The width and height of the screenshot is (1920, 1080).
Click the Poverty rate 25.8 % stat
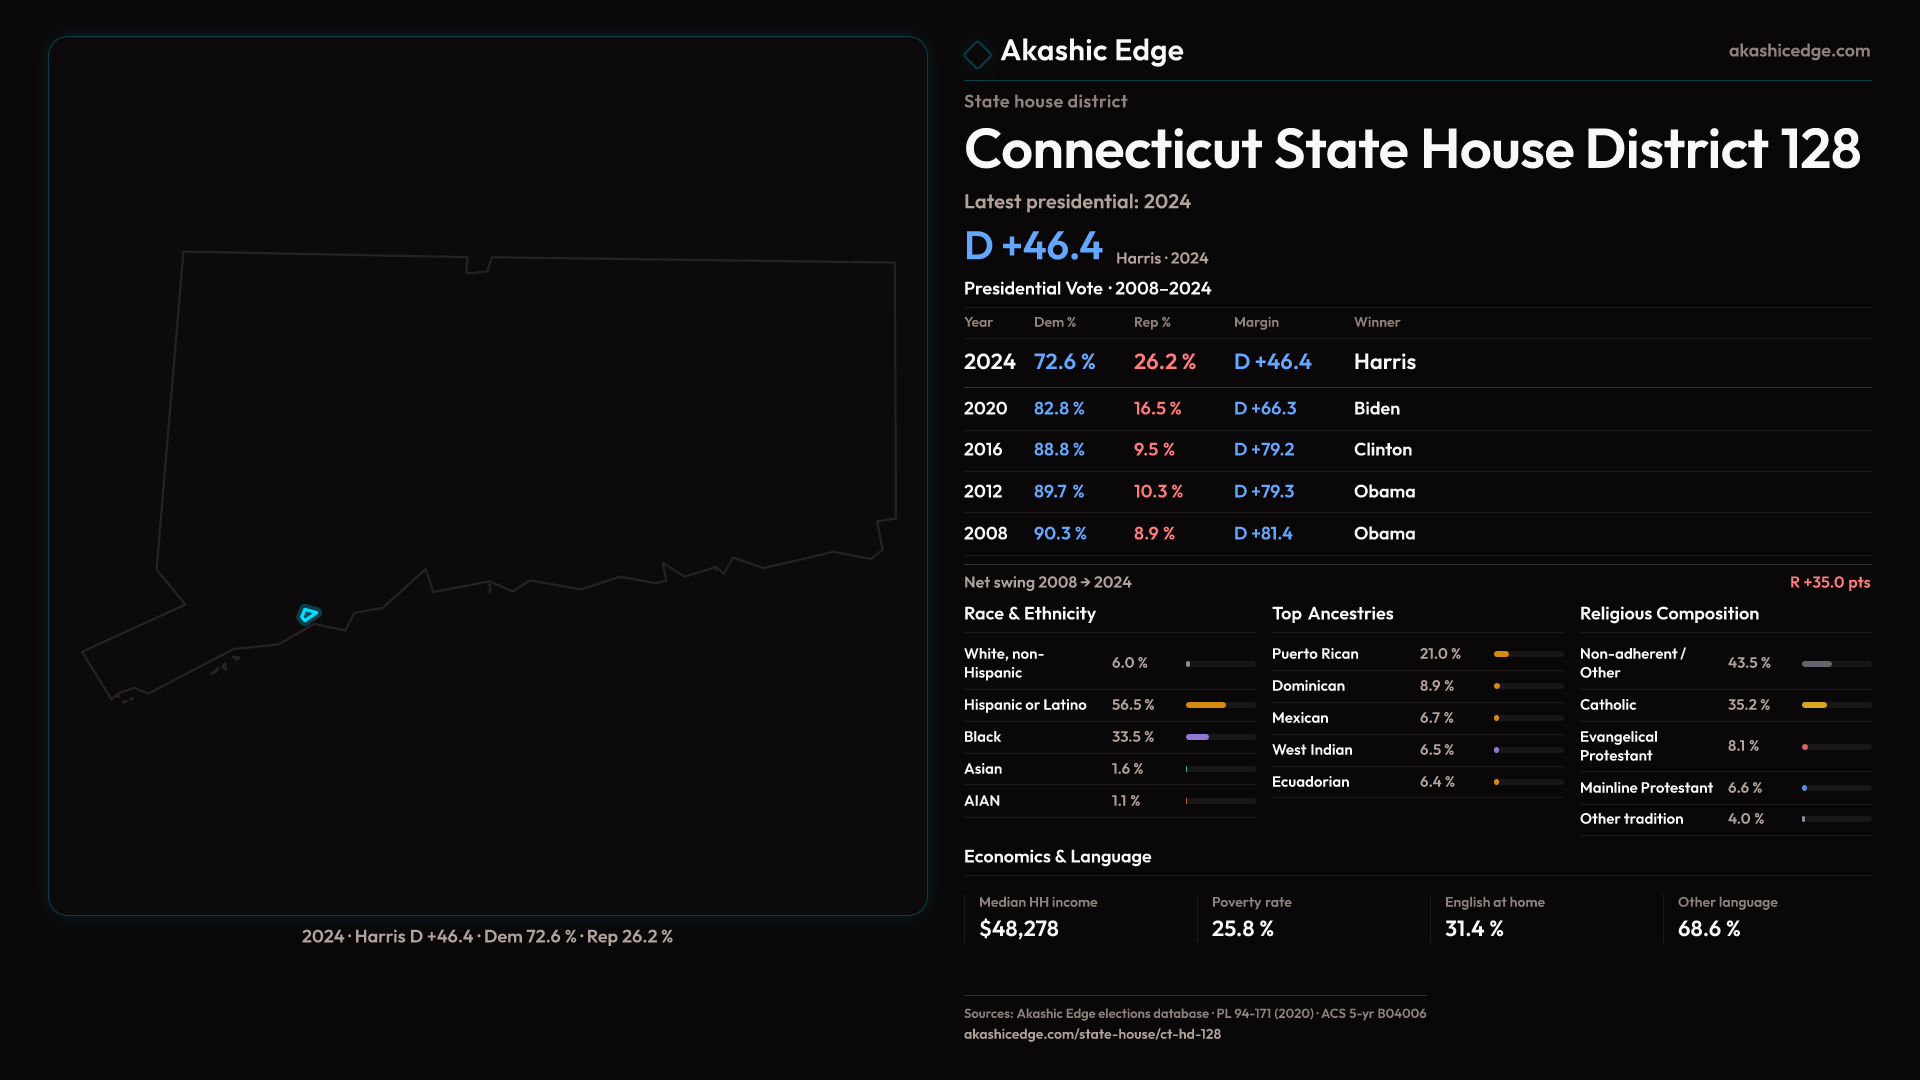1242,929
